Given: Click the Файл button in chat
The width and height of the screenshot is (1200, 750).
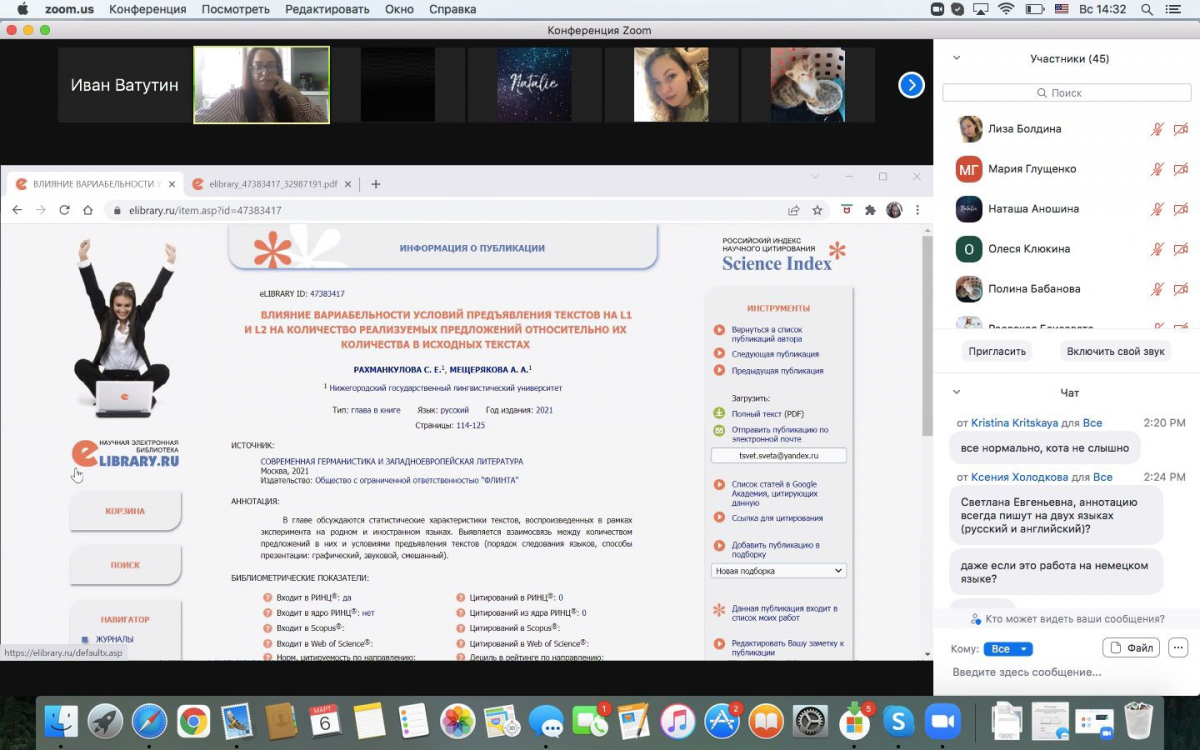Looking at the screenshot, I should (1131, 648).
